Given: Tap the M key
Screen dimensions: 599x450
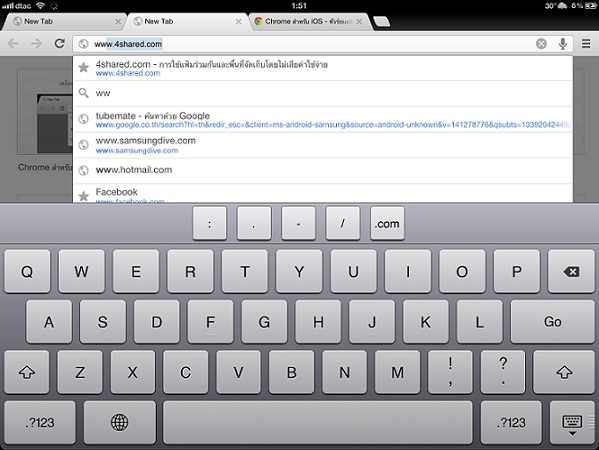Looking at the screenshot, I should [x=397, y=372].
